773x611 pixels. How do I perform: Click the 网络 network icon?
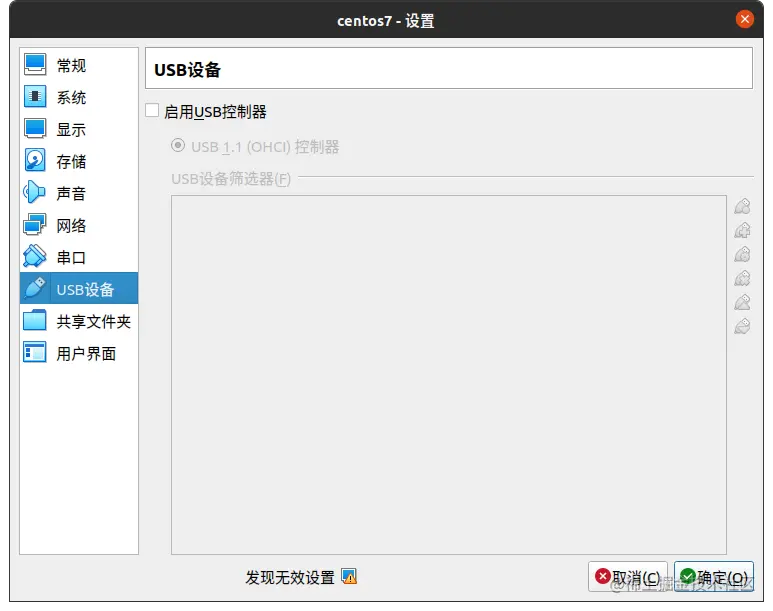(35, 225)
